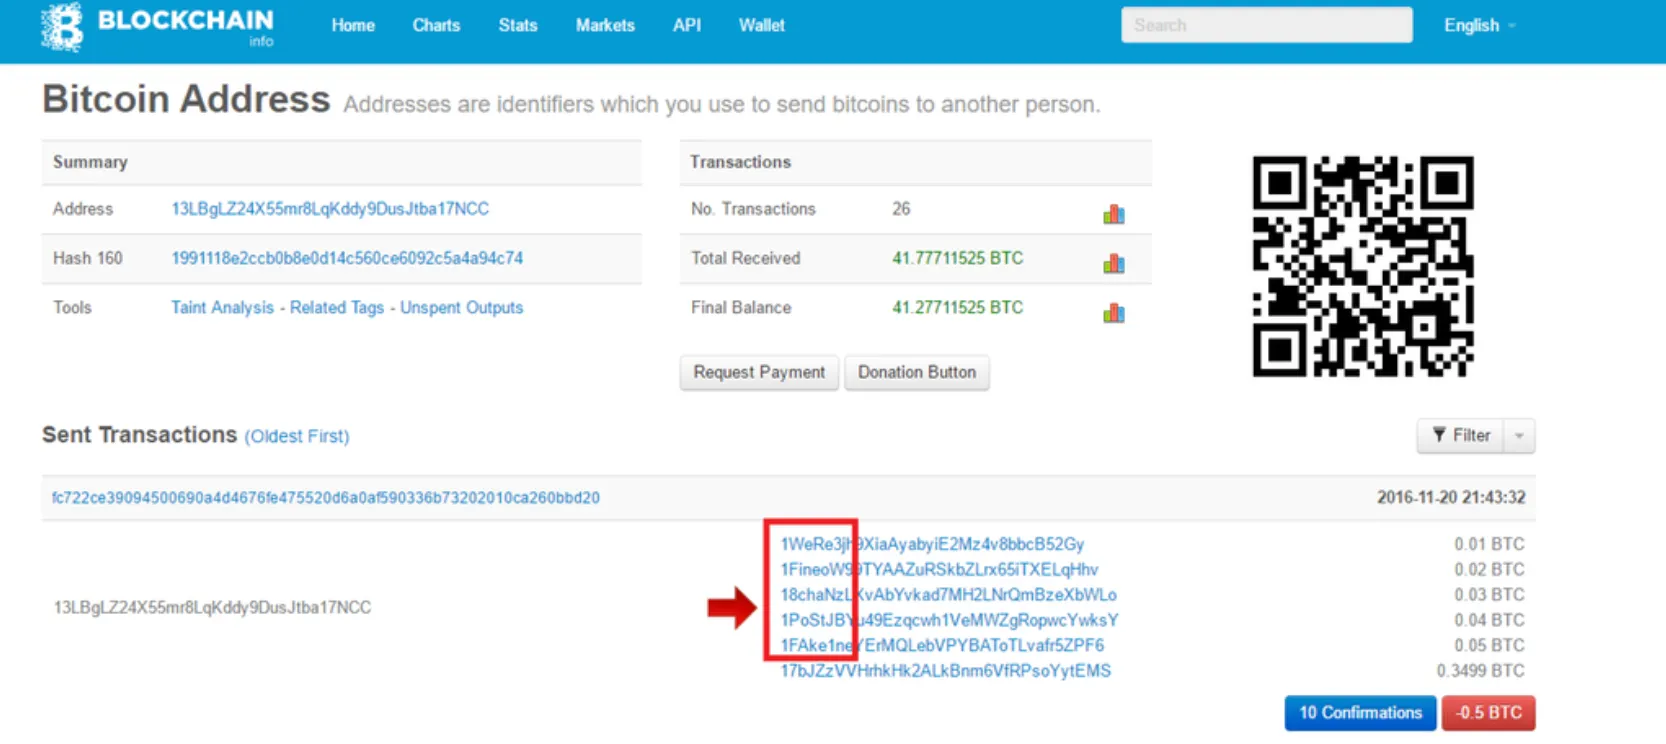The image size is (1666, 744).
Task: Click the red -0.5 BTC amount
Action: tap(1487, 713)
